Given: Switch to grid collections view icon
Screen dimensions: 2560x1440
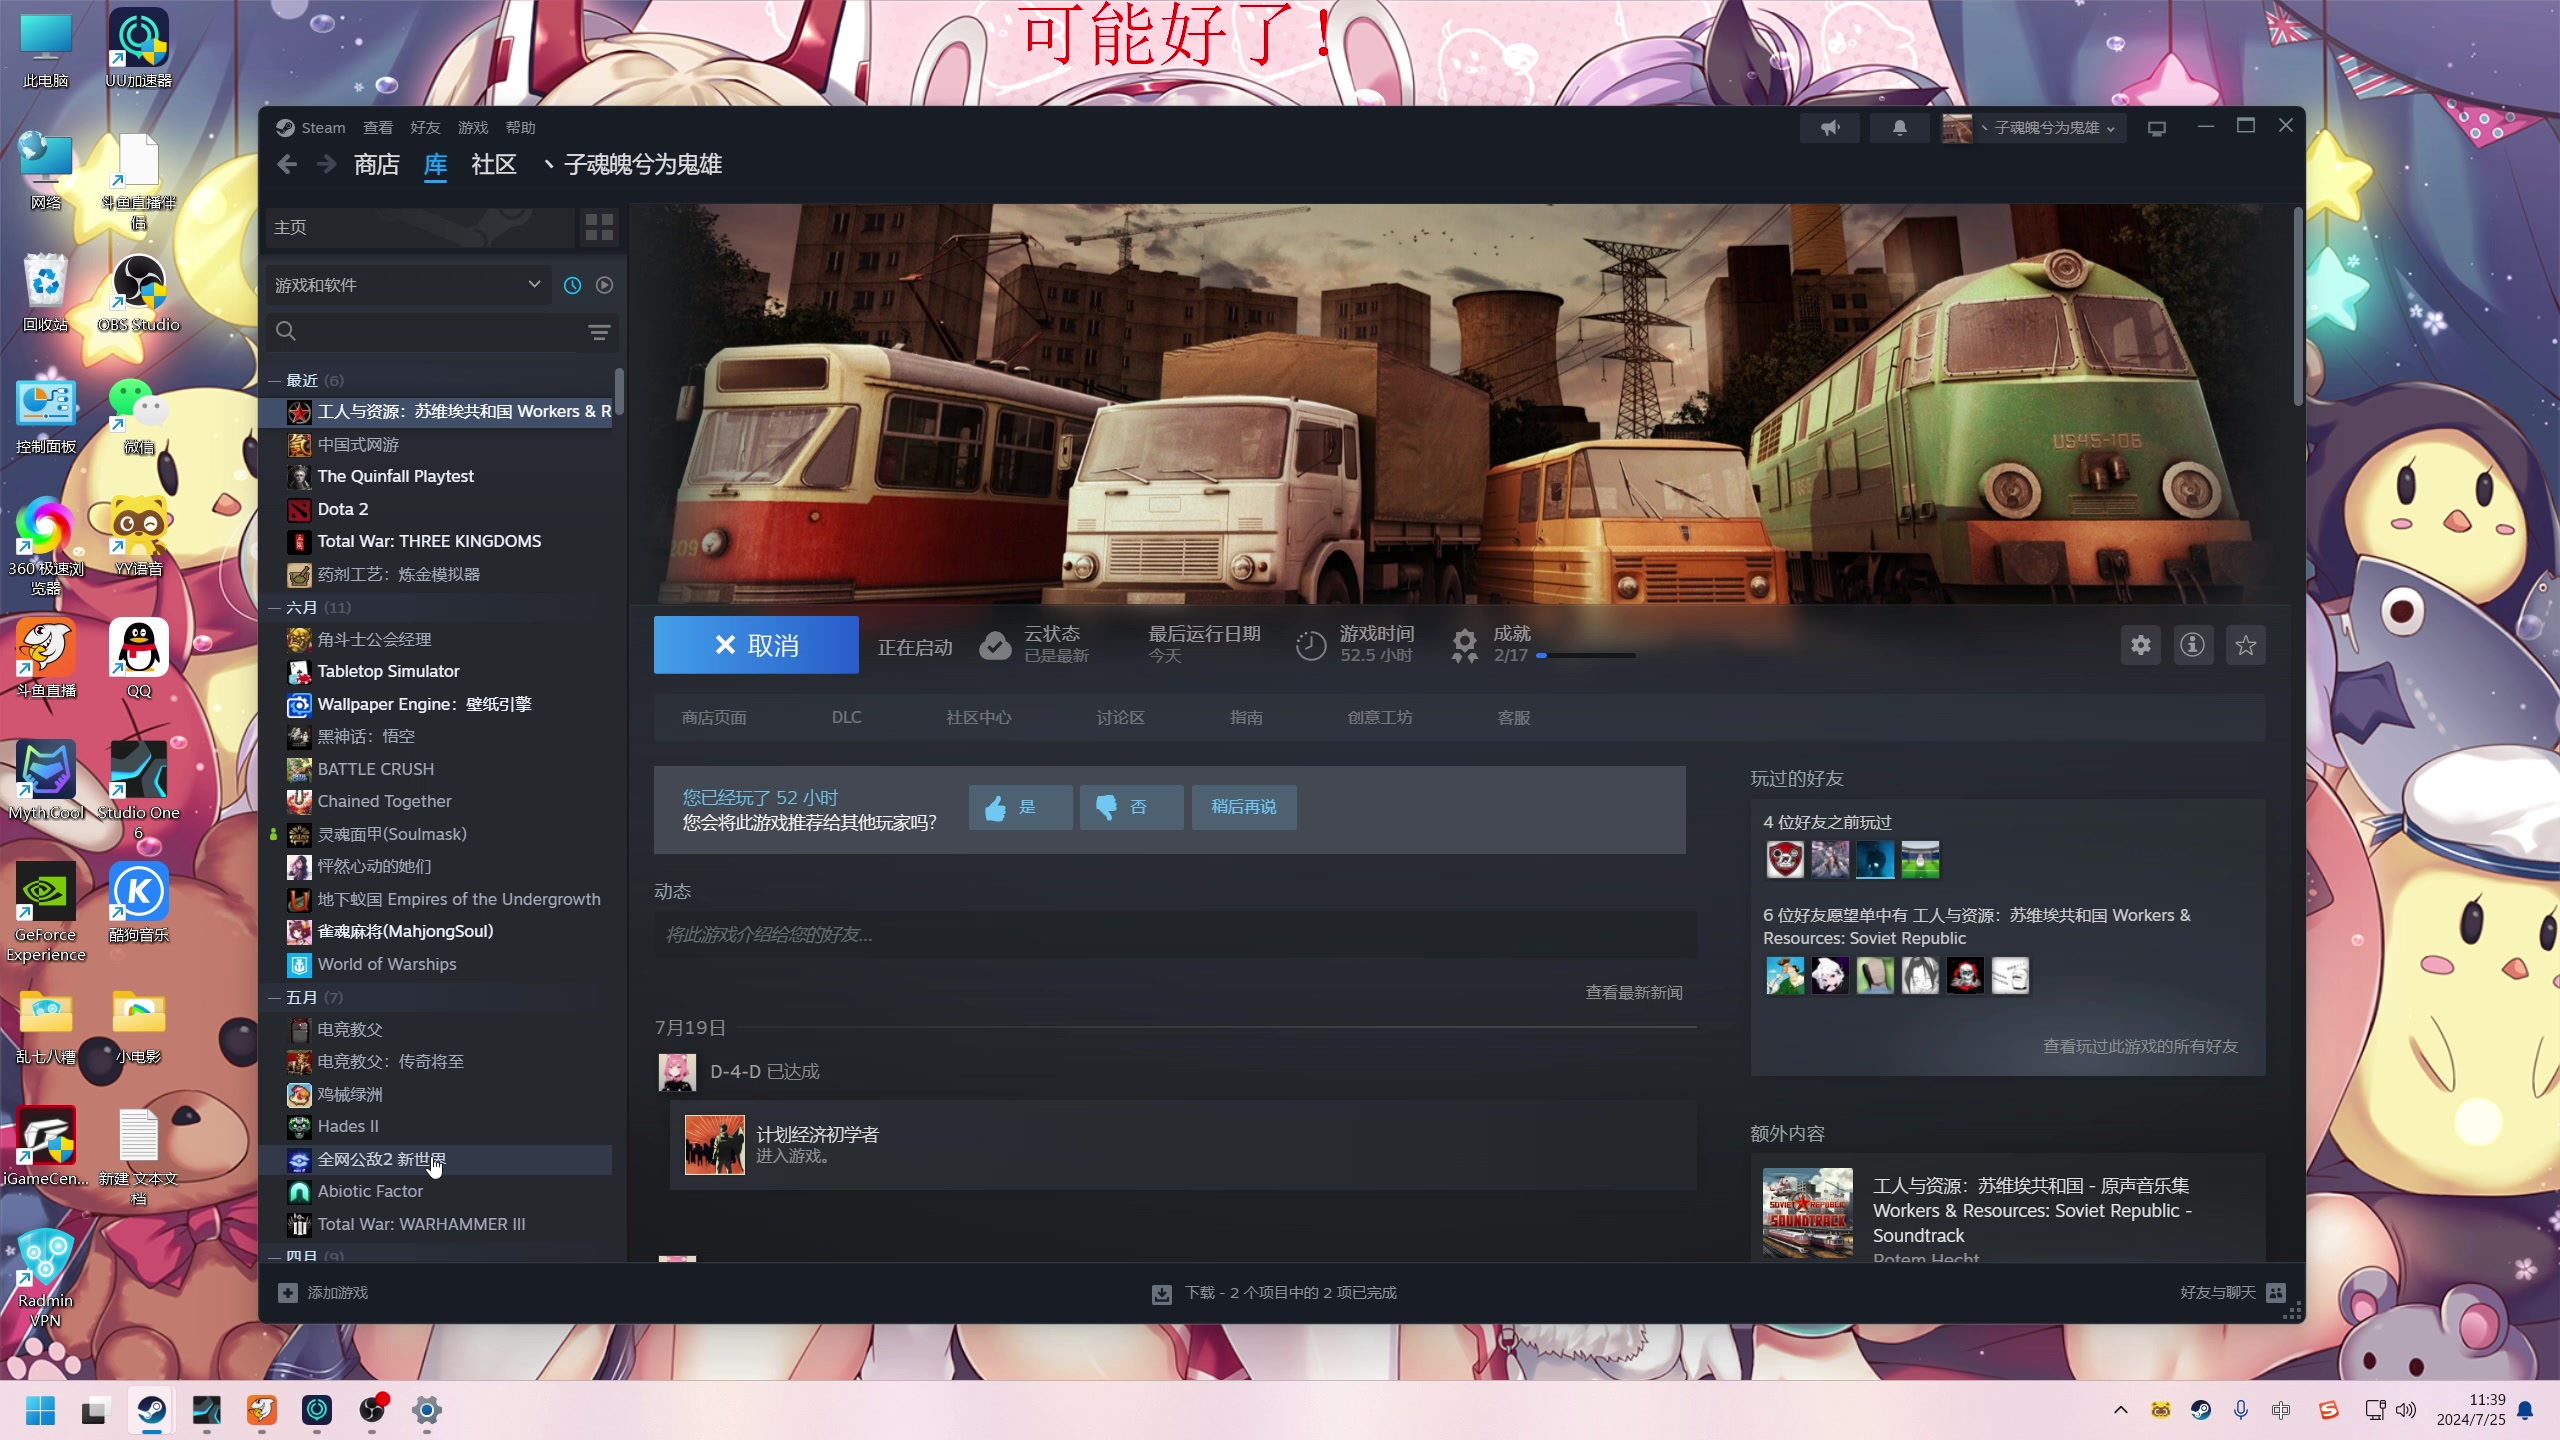Looking at the screenshot, I should [x=599, y=227].
